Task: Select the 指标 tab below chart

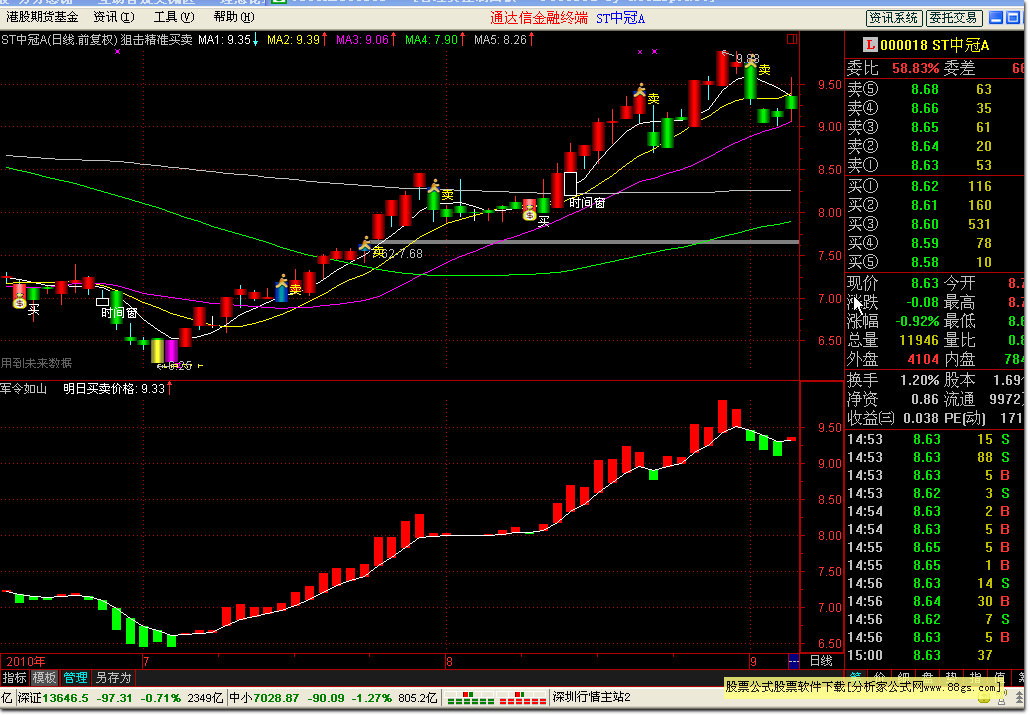Action: [x=14, y=678]
